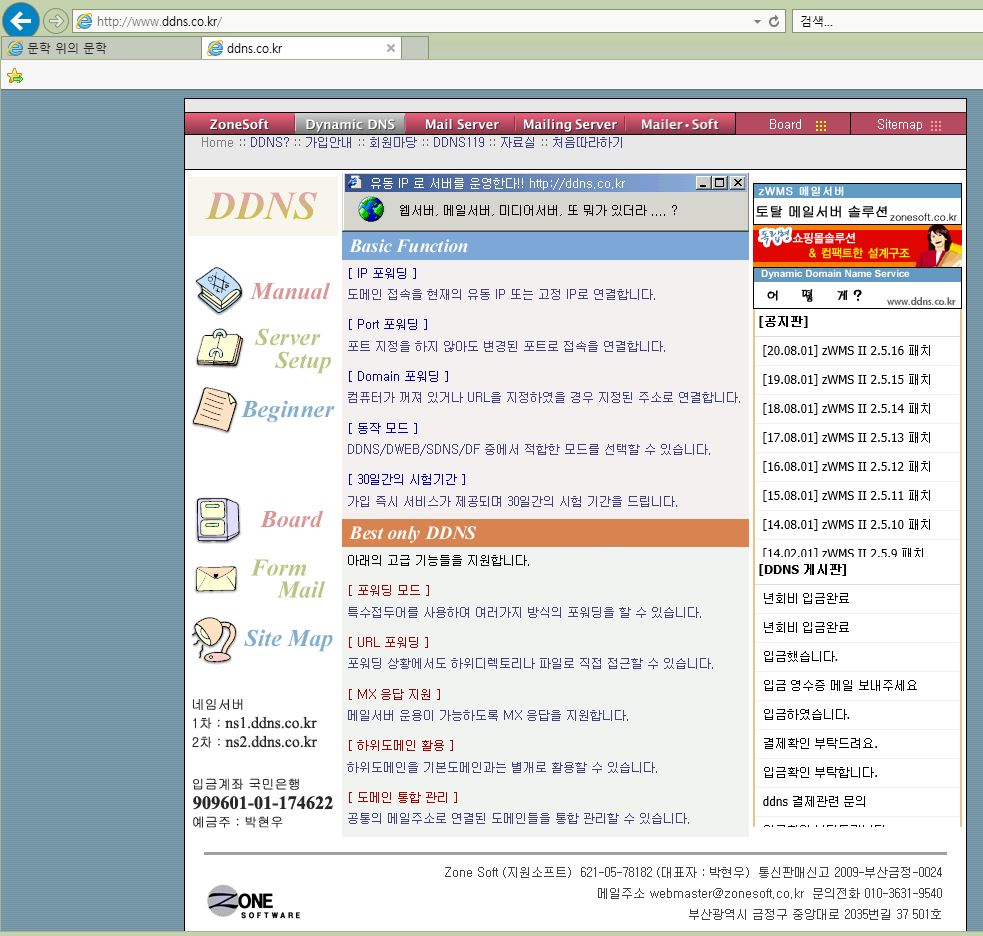This screenshot has height=936, width=983.
Task: Open the 가입안내 navigation link
Action: click(328, 143)
